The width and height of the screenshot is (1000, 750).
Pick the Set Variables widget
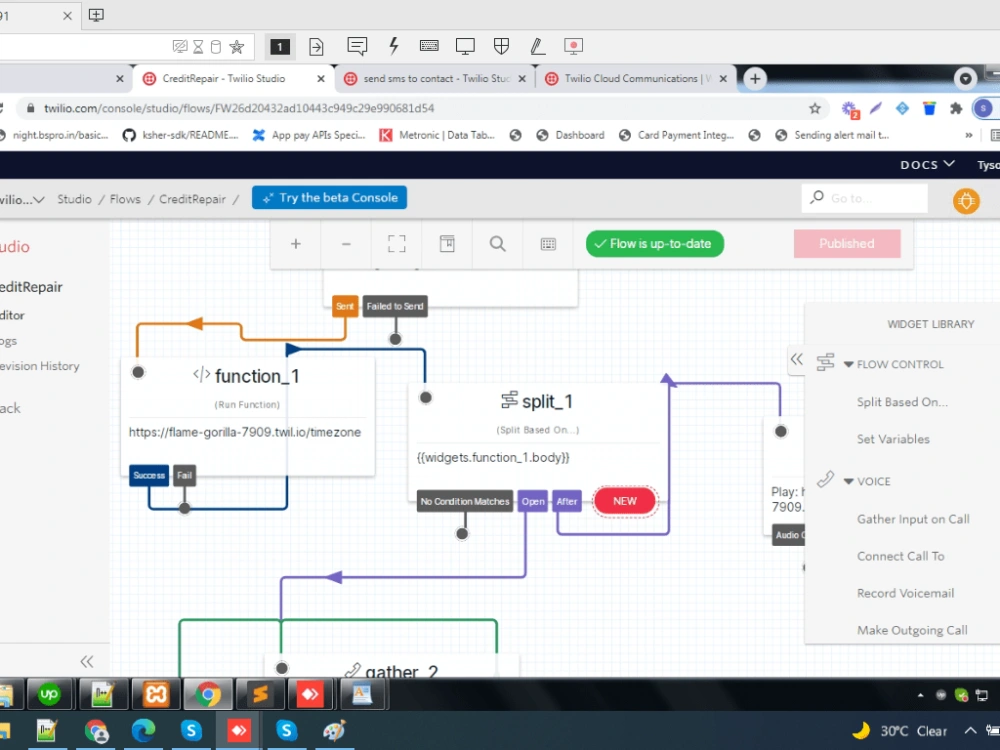pos(893,439)
